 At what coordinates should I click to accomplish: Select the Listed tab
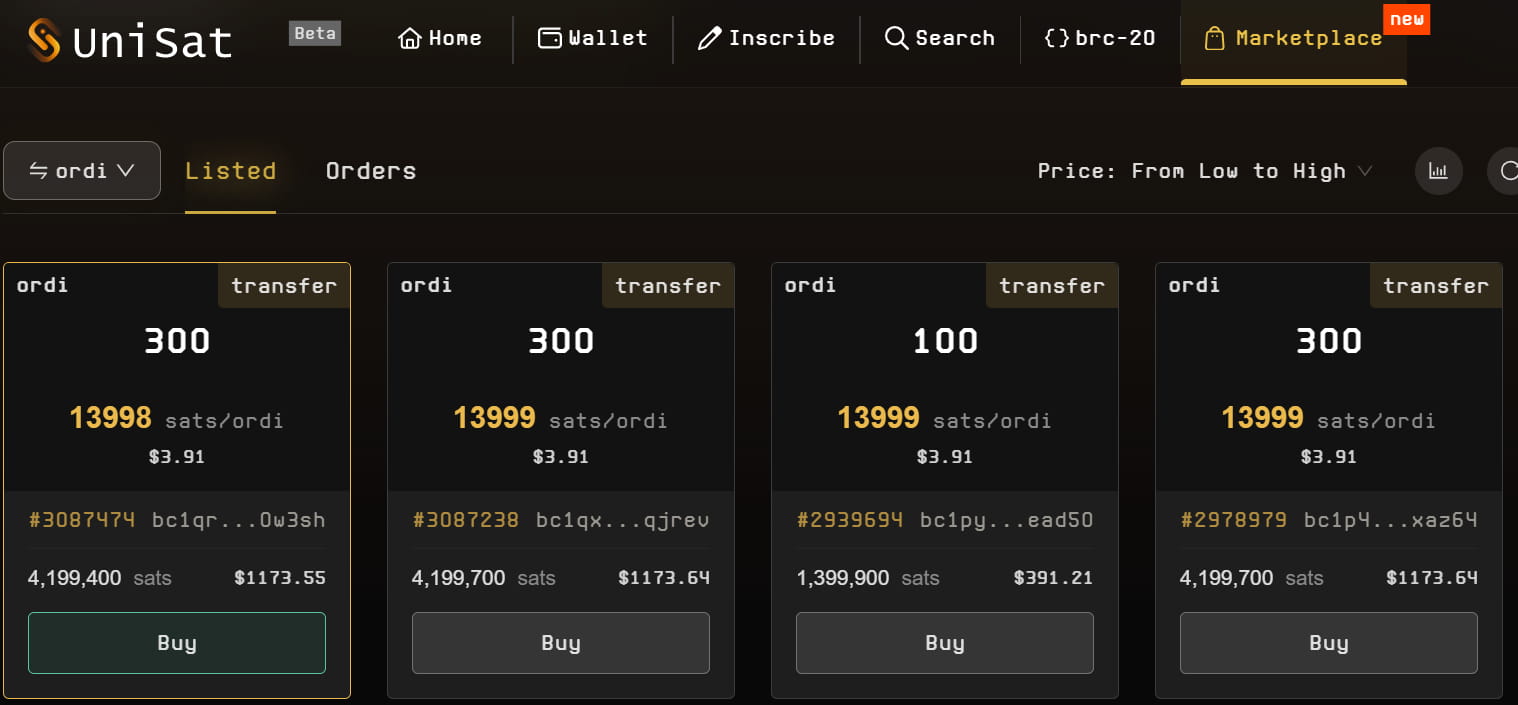[230, 171]
